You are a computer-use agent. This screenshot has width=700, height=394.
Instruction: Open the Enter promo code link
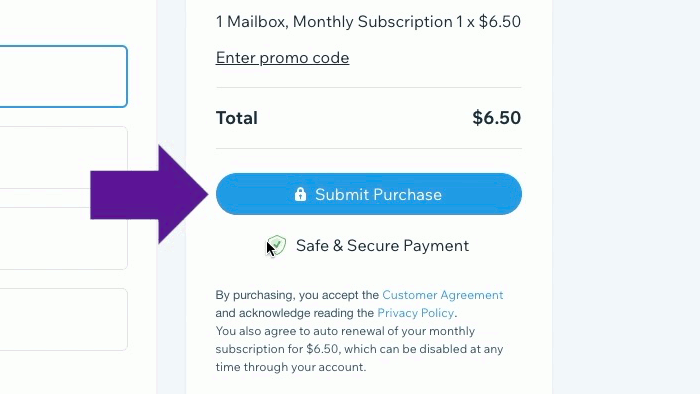coord(282,58)
